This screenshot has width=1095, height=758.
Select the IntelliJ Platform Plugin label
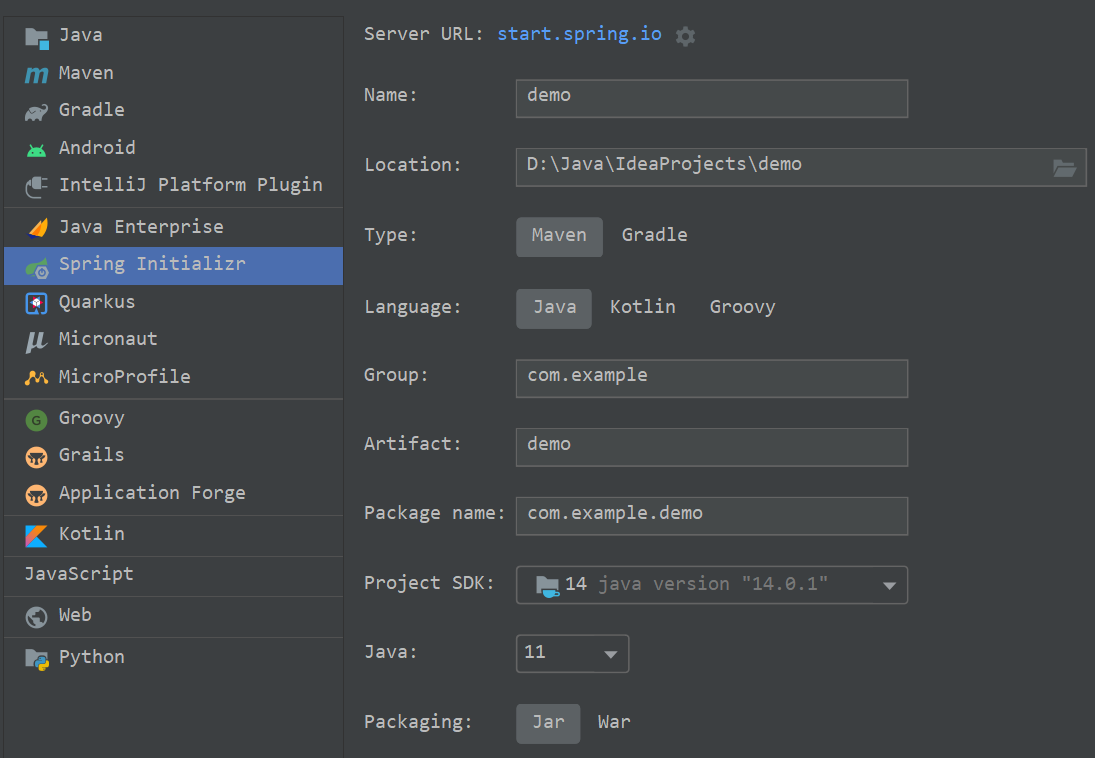coord(191,185)
